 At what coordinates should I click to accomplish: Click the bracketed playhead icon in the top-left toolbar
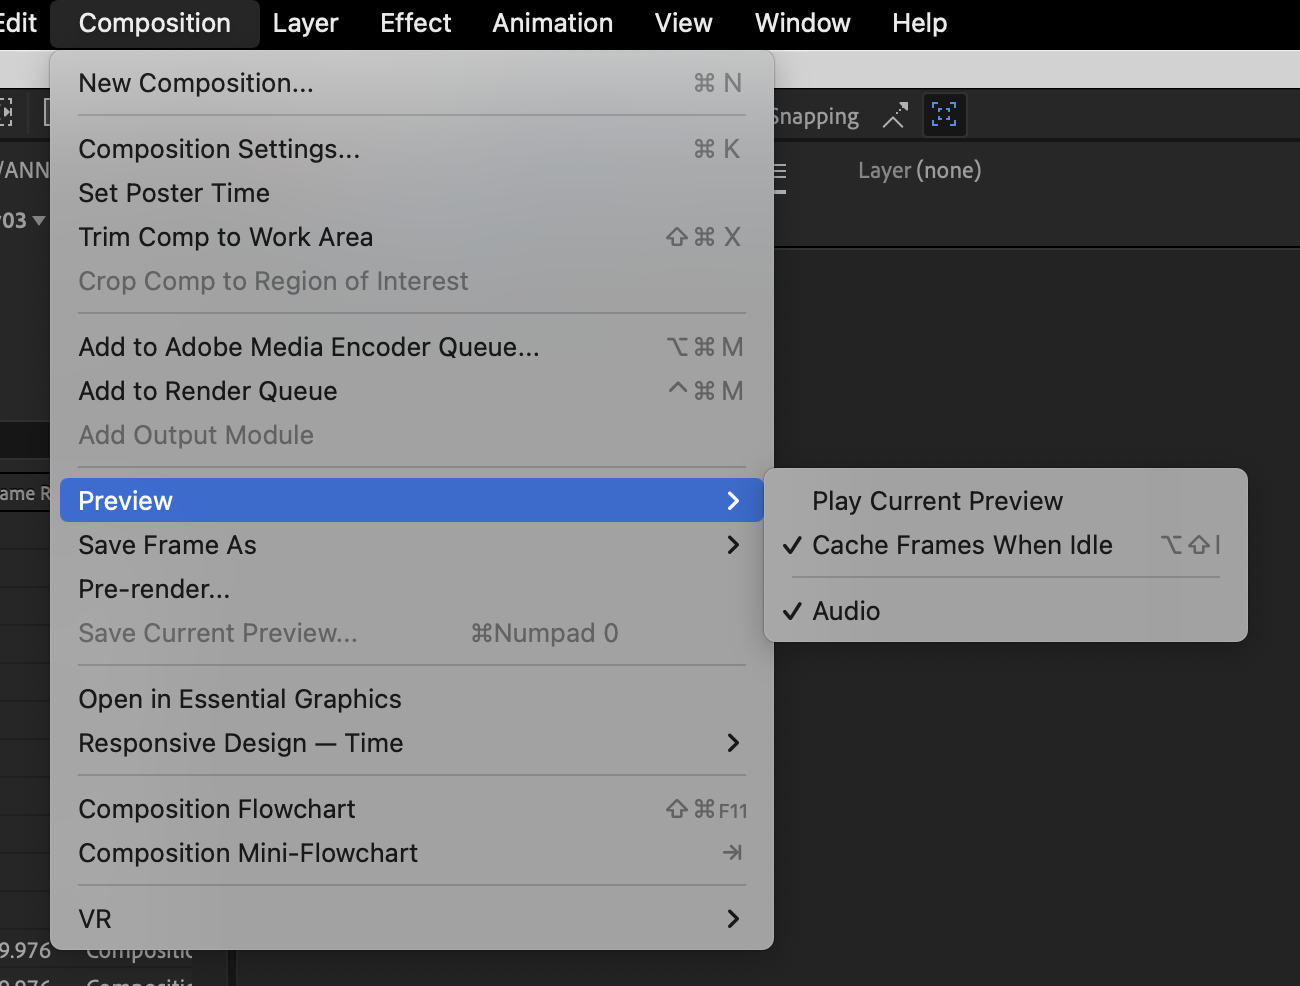(x=8, y=111)
